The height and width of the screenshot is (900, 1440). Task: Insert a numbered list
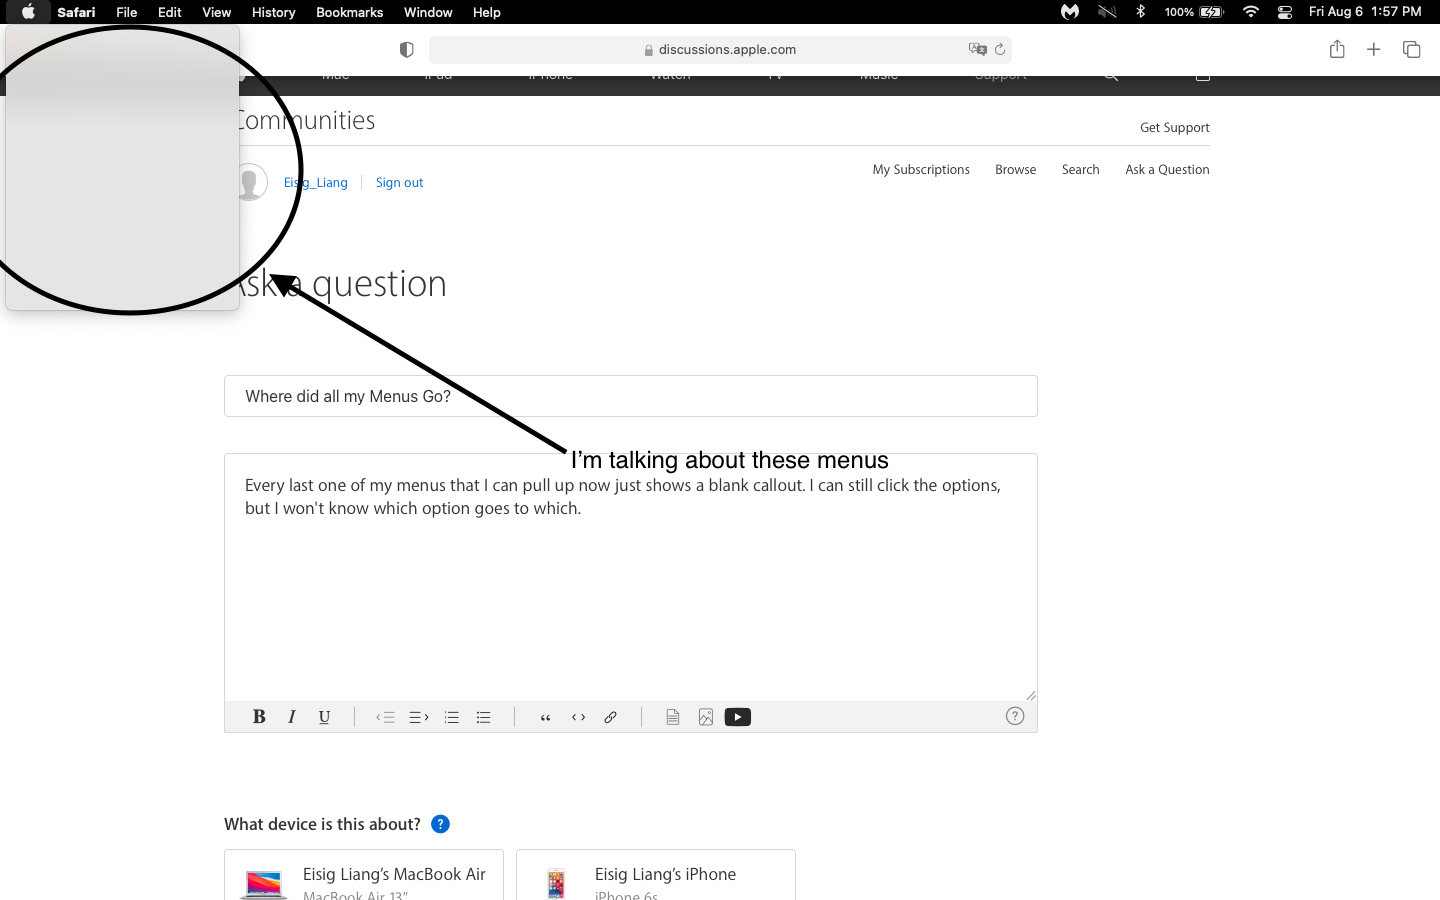point(452,717)
